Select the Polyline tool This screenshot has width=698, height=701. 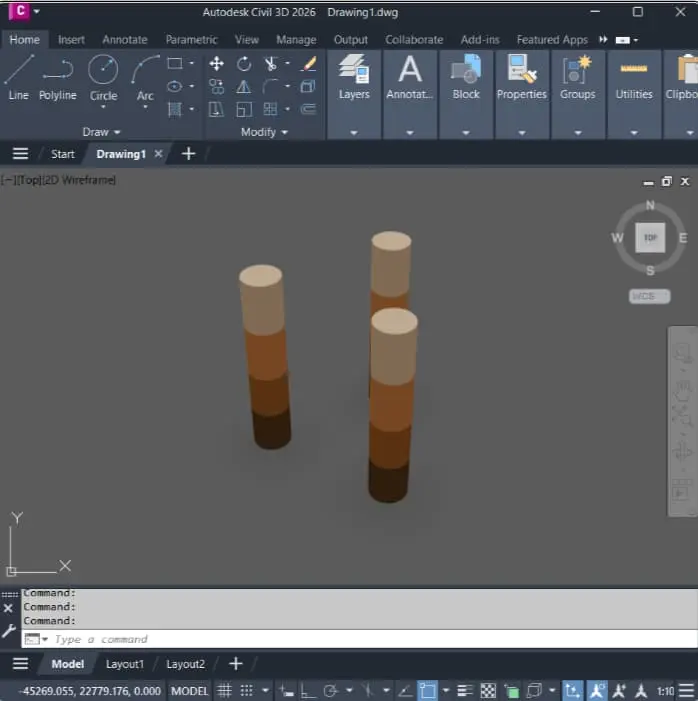click(58, 77)
